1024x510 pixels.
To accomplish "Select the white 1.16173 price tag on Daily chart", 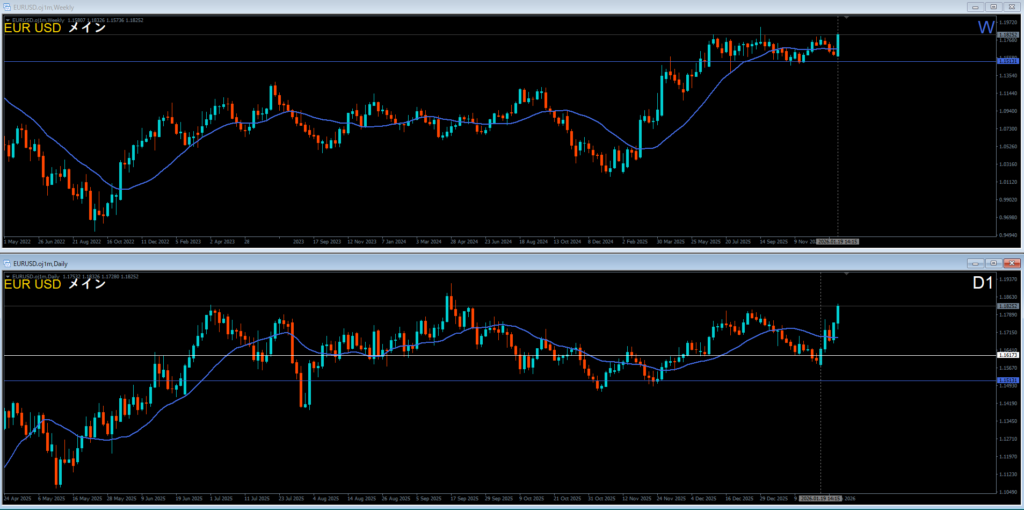I will (1008, 355).
